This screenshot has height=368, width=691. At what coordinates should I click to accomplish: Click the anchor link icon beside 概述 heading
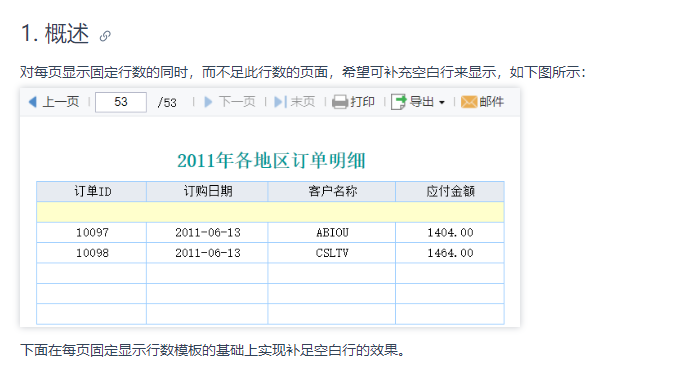(x=105, y=36)
